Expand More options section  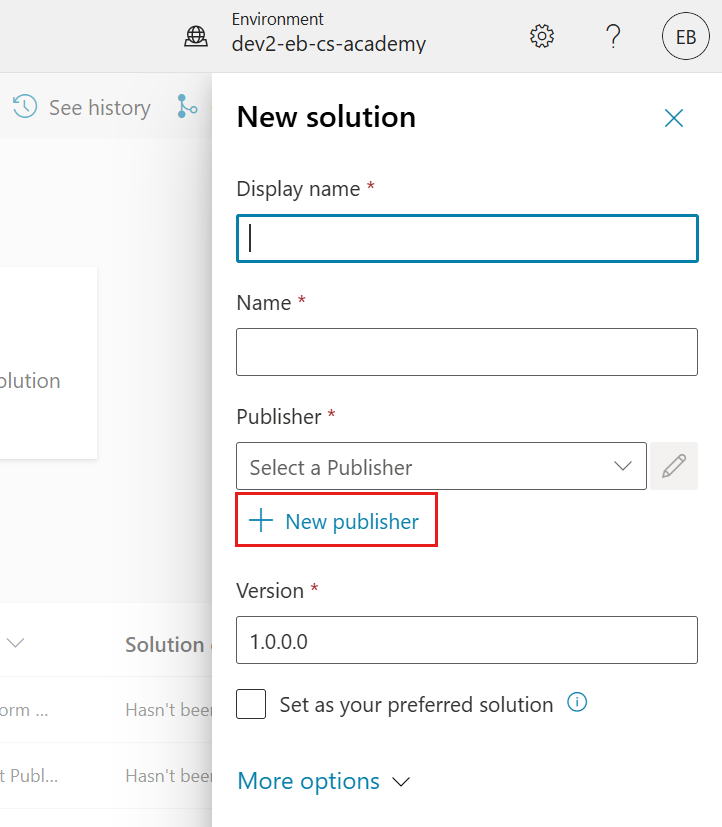(x=323, y=781)
